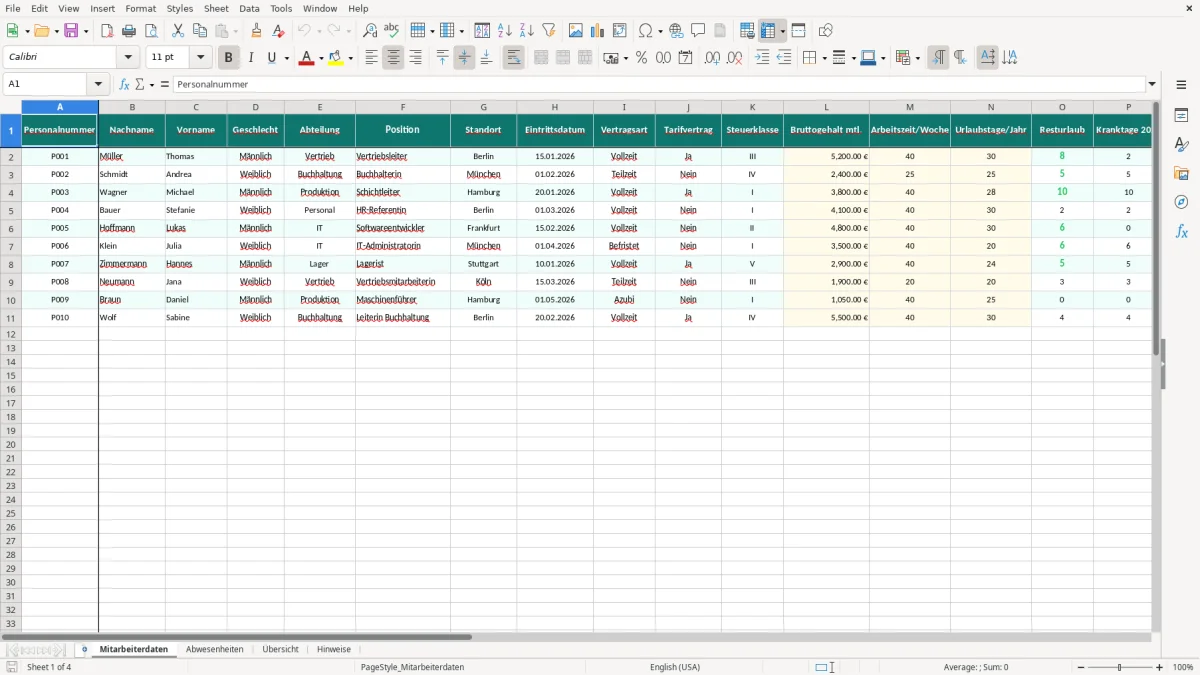This screenshot has height=675, width=1200.
Task: Align cell text left
Action: pyautogui.click(x=372, y=58)
